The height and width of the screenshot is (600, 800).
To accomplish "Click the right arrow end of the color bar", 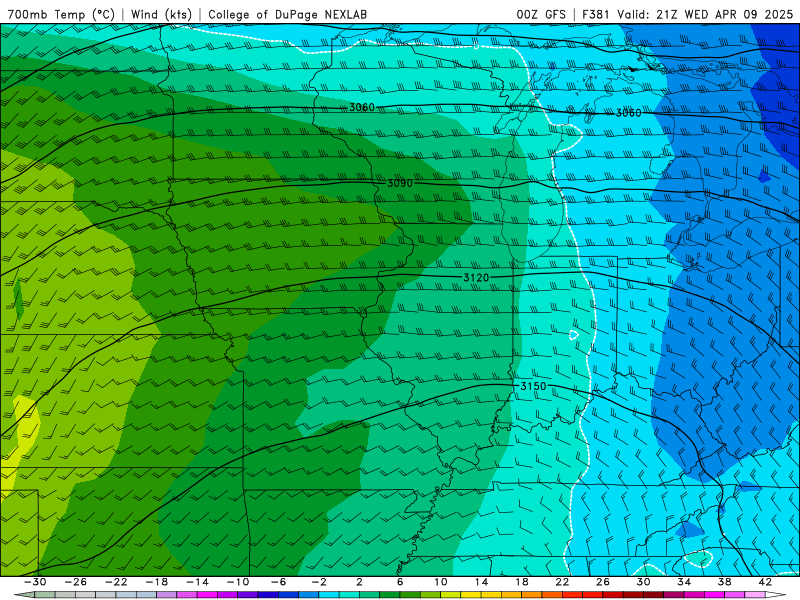I will pyautogui.click(x=775, y=595).
